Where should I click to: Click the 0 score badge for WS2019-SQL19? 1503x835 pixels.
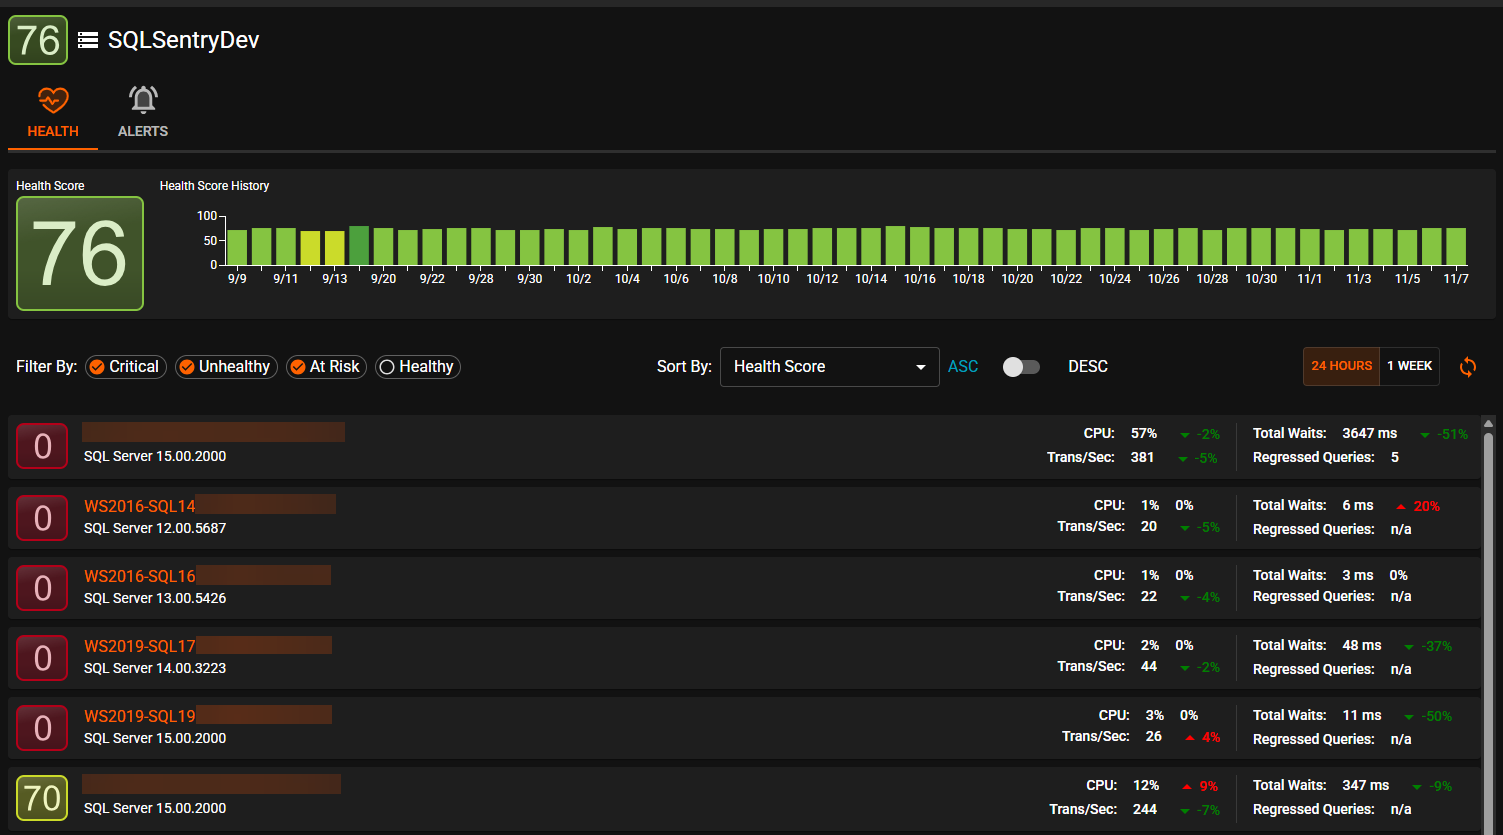point(42,728)
